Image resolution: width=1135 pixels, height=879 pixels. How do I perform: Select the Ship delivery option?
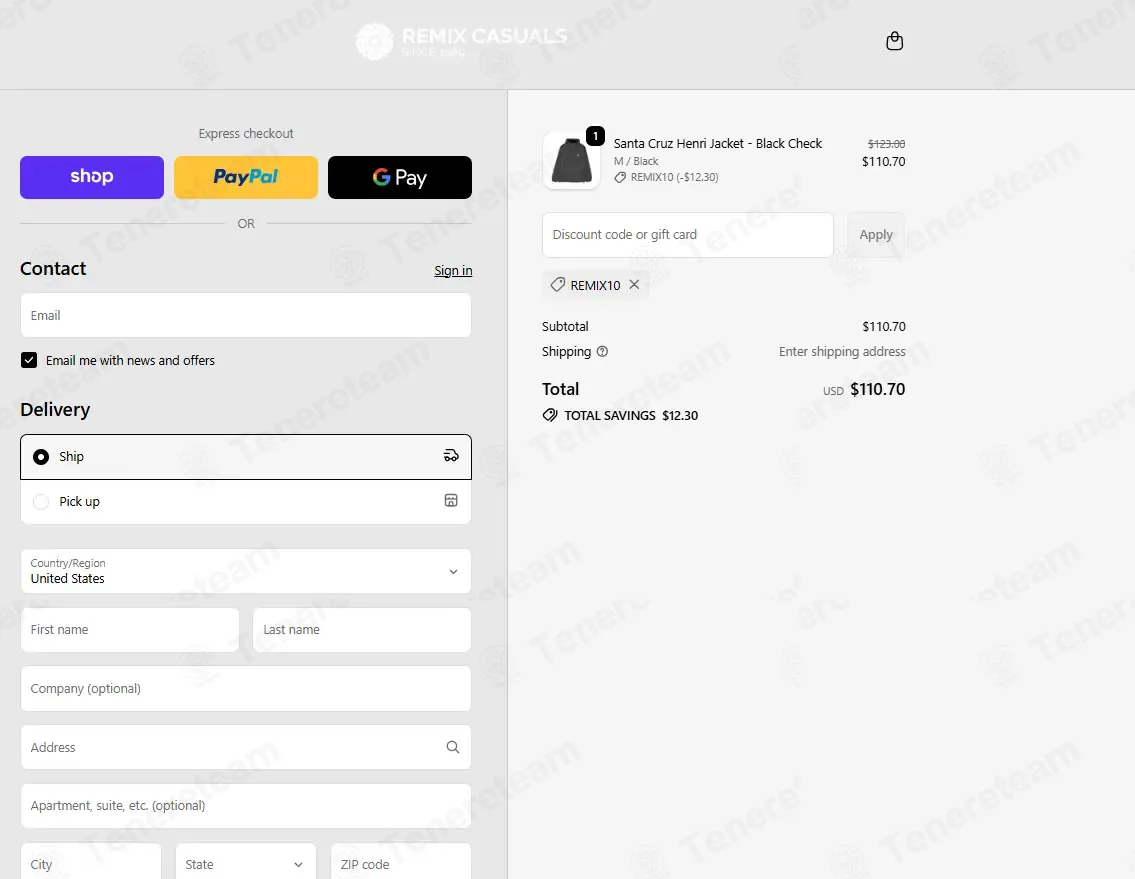coord(246,456)
